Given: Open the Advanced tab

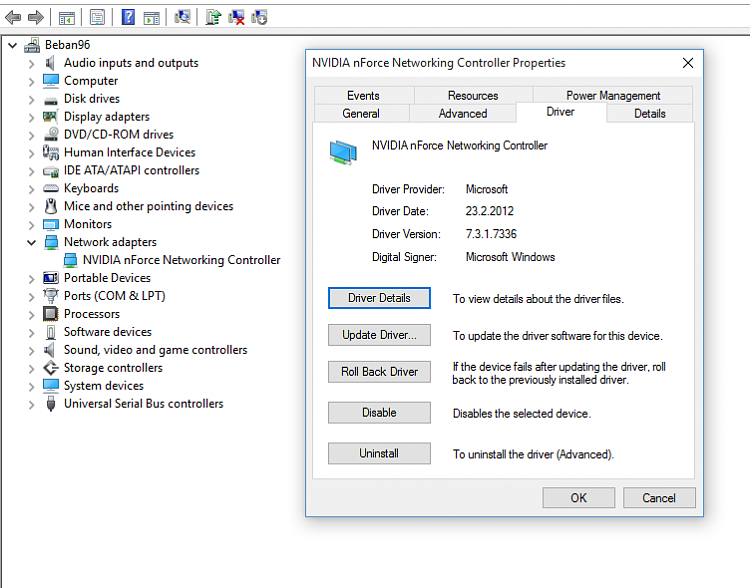Looking at the screenshot, I should pos(463,113).
